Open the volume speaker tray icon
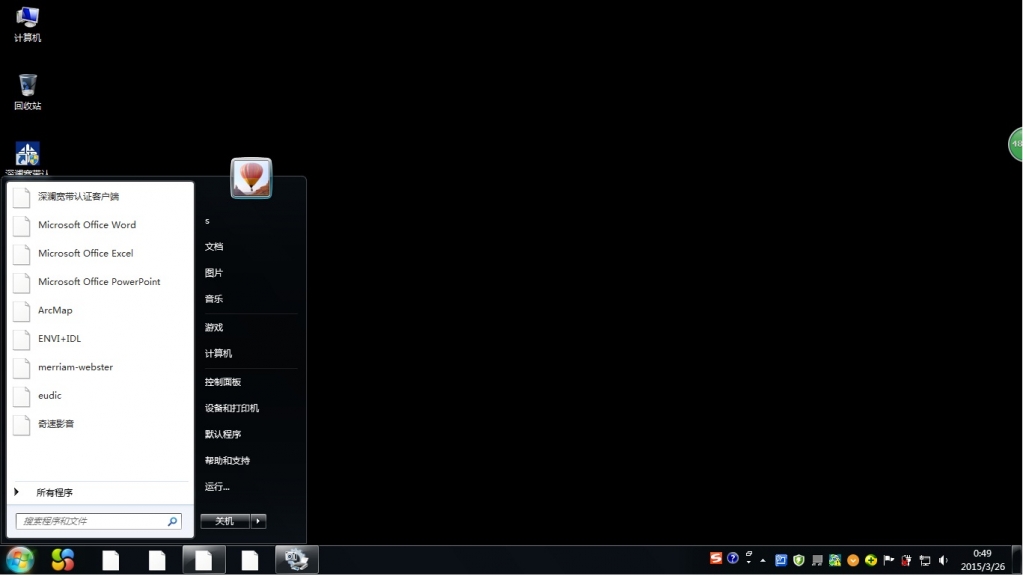The image size is (1023, 576). tap(944, 560)
